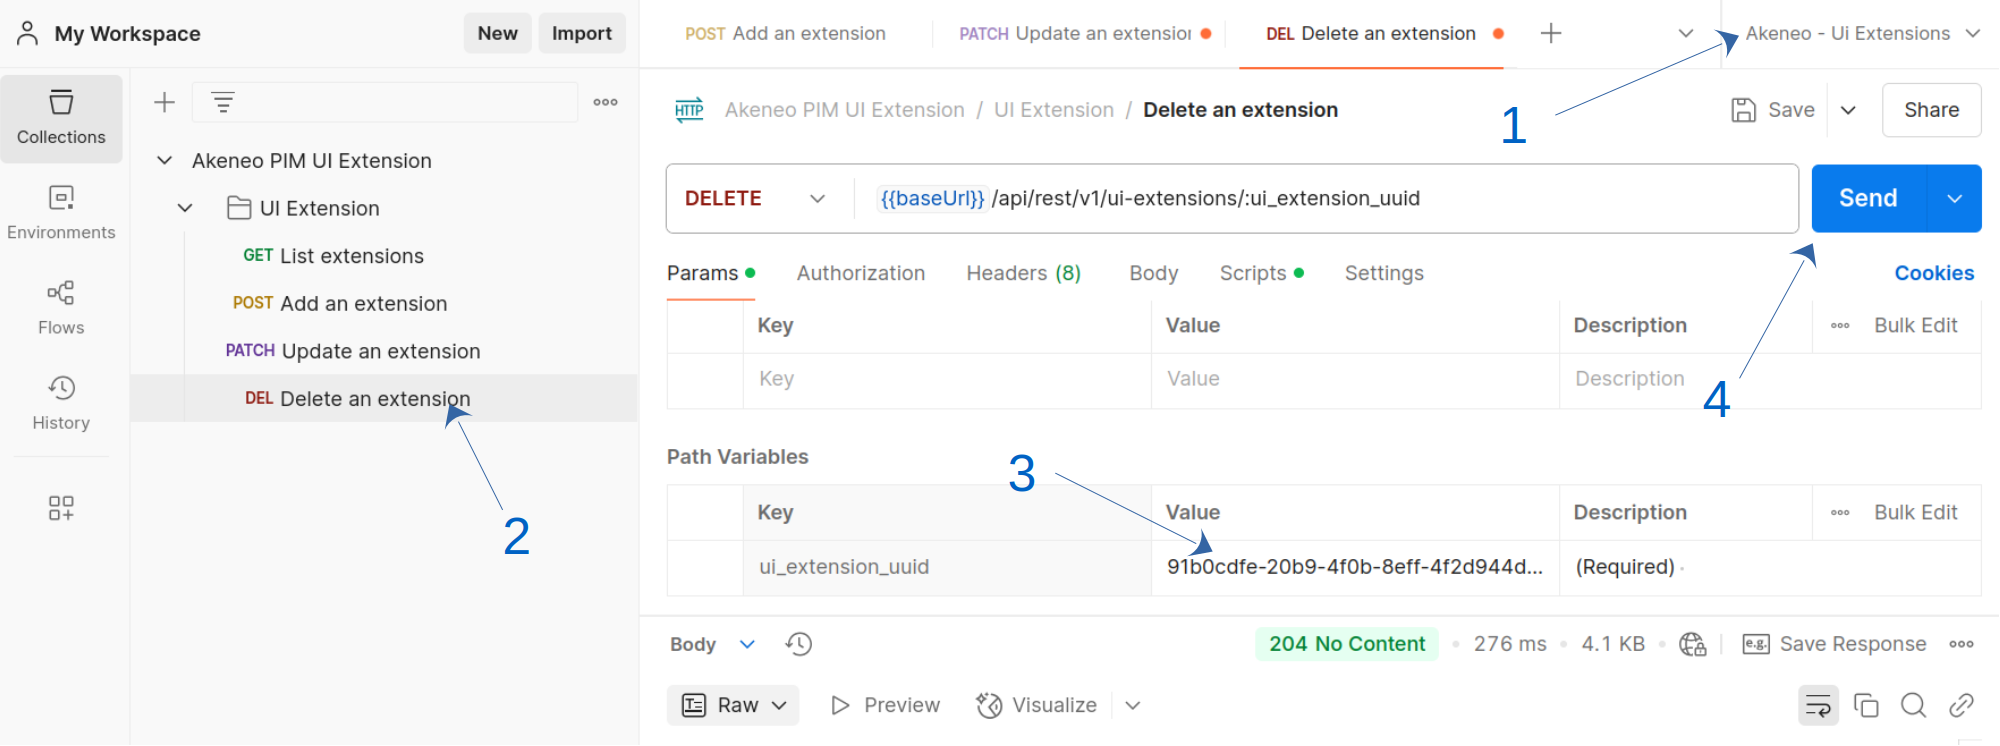
Task: Switch to the Authorization tab
Action: pos(860,273)
